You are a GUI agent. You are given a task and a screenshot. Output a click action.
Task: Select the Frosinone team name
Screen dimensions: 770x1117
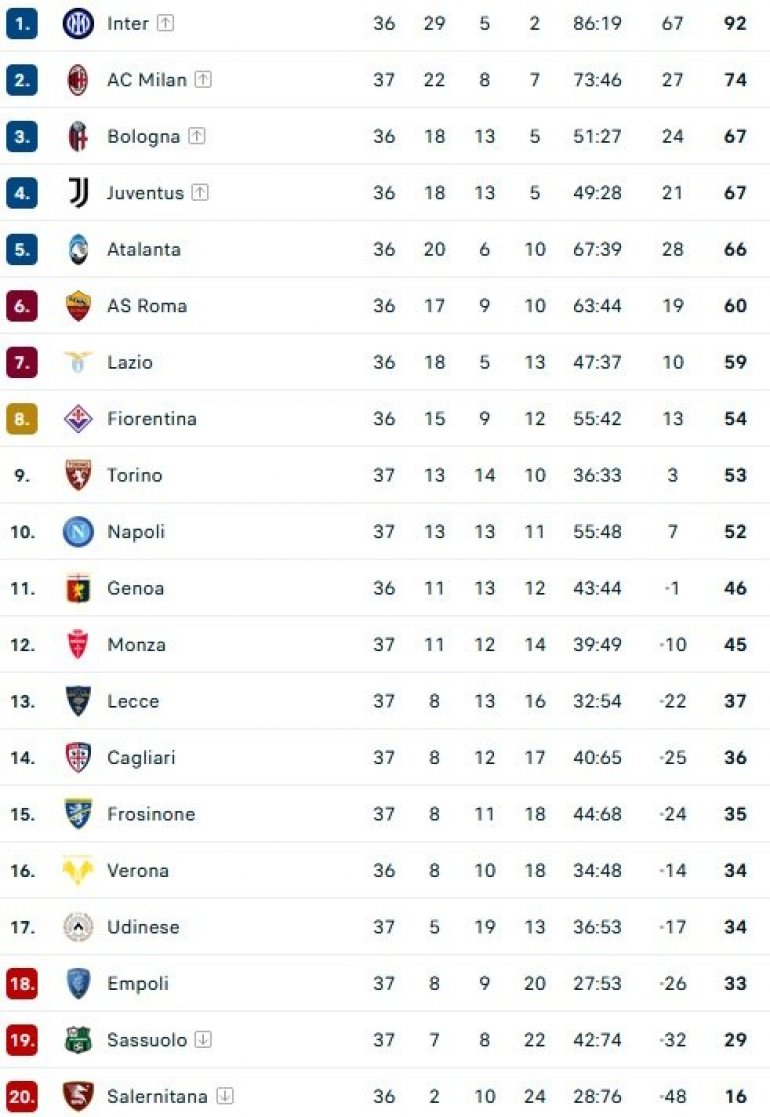tap(151, 814)
